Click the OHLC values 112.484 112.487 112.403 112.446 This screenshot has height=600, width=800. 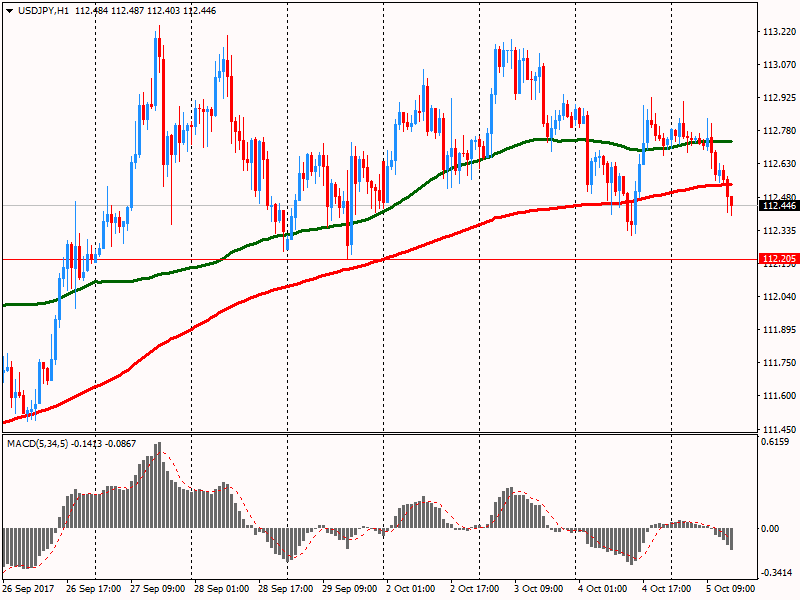tap(145, 11)
